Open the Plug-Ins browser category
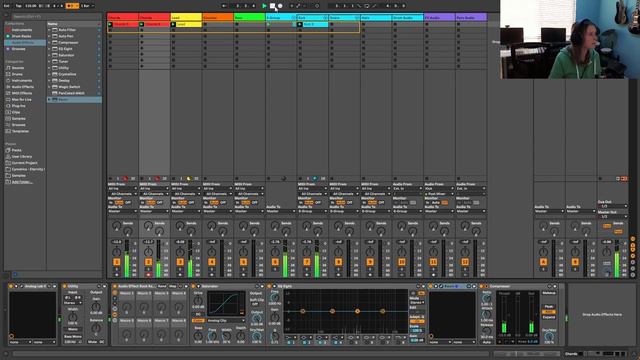640x360 pixels. (x=19, y=106)
